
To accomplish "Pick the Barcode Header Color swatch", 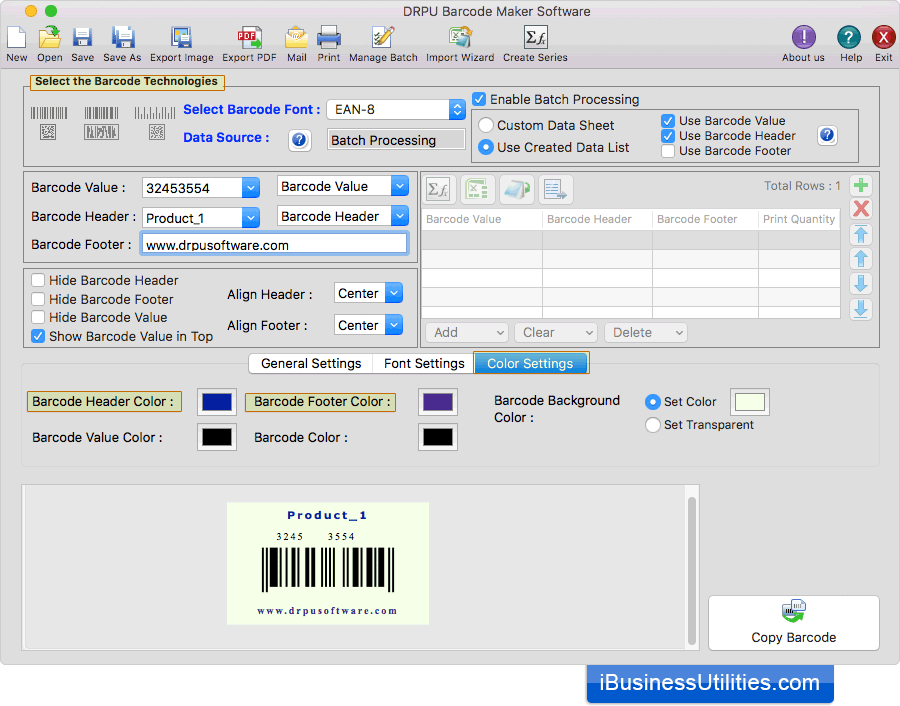I will coord(217,402).
